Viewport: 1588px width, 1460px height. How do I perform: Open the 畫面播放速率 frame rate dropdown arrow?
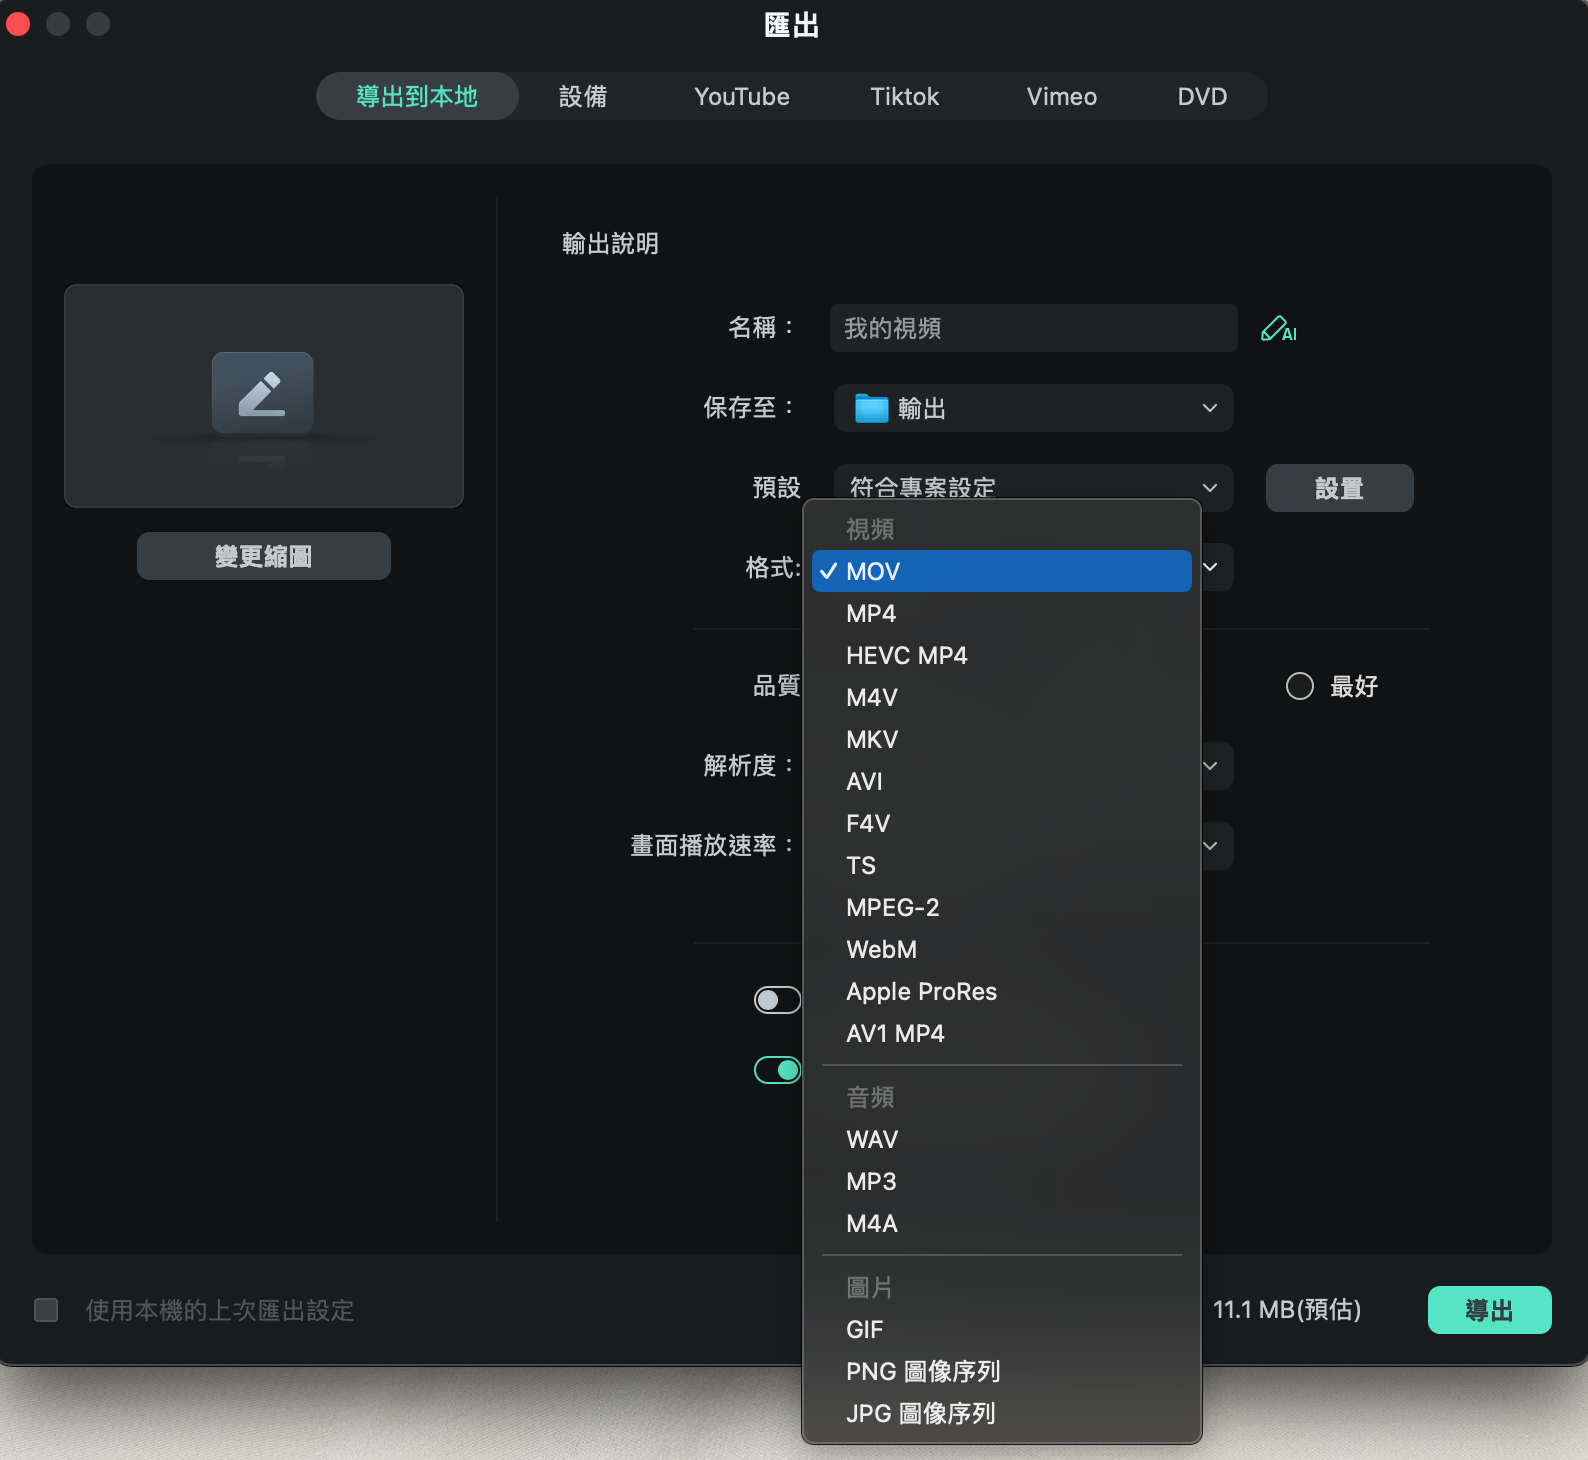point(1210,846)
